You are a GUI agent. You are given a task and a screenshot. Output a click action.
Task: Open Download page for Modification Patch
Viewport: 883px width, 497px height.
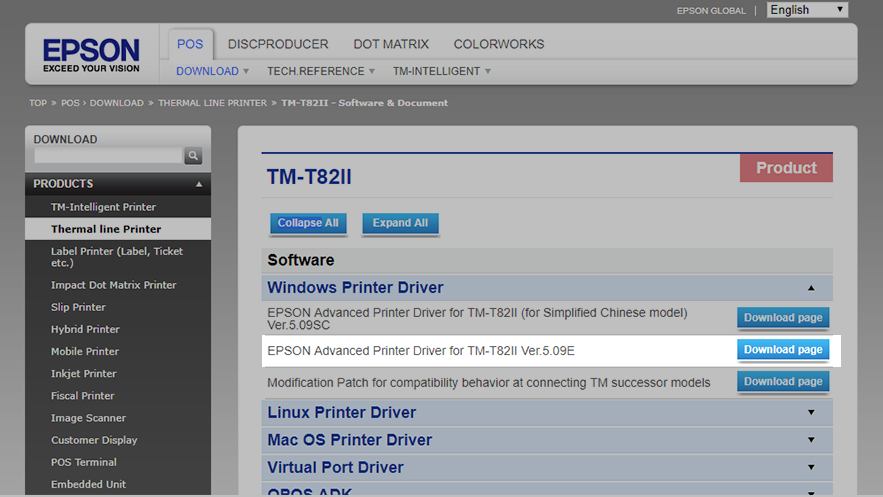[x=783, y=382]
